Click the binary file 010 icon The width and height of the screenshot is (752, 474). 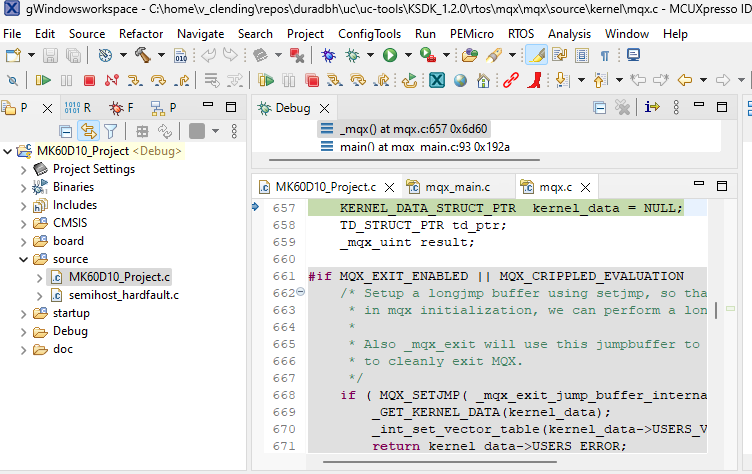(x=180, y=56)
